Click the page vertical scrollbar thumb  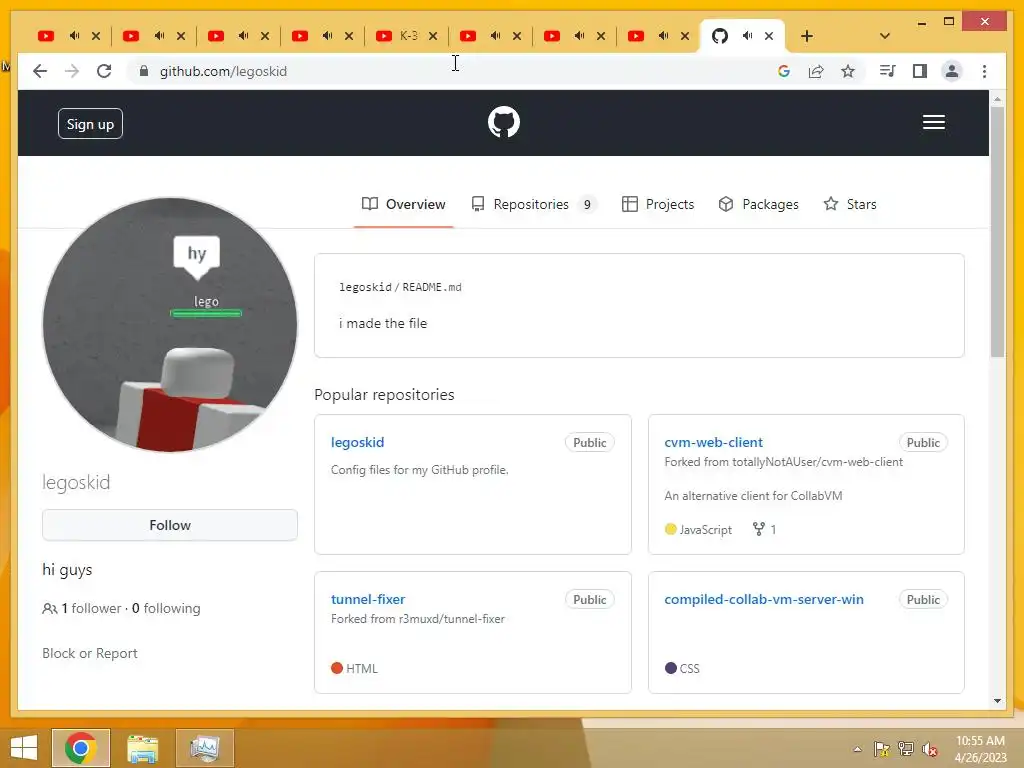coord(997,232)
